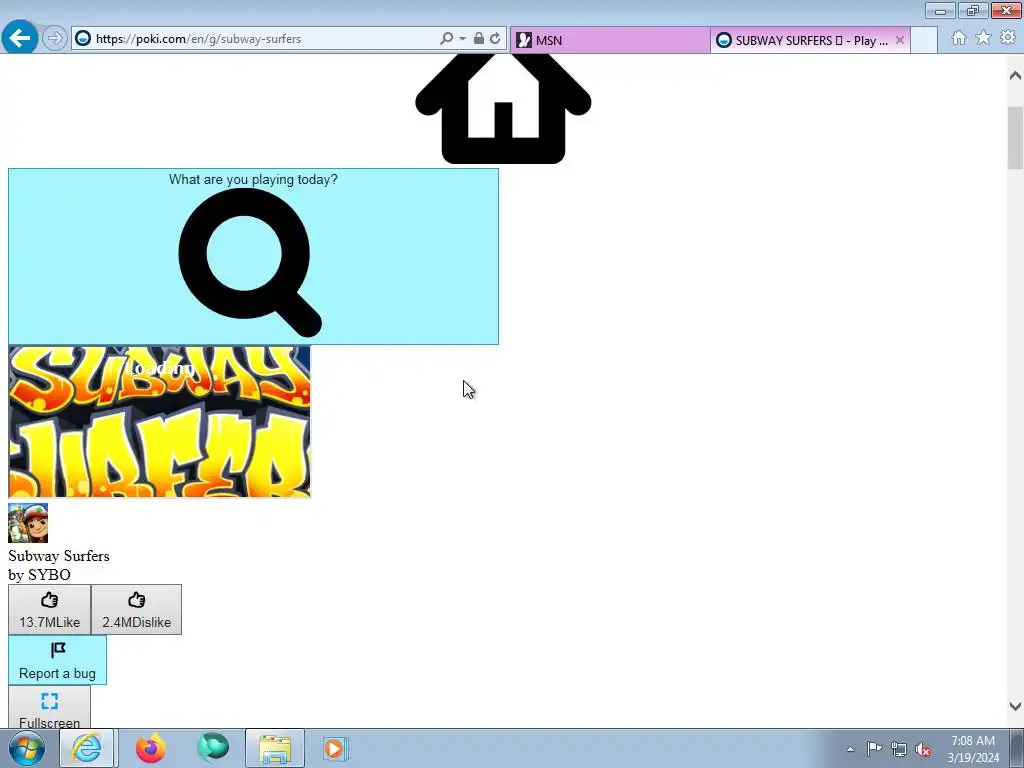Open the Windows Start menu
The image size is (1024, 768).
[x=27, y=748]
